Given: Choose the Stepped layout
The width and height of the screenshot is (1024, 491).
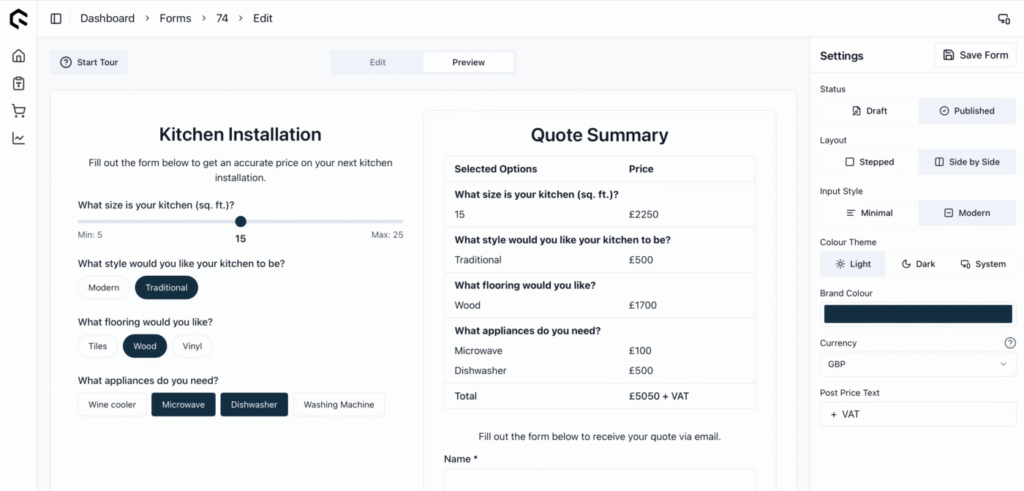Looking at the screenshot, I should [x=869, y=162].
